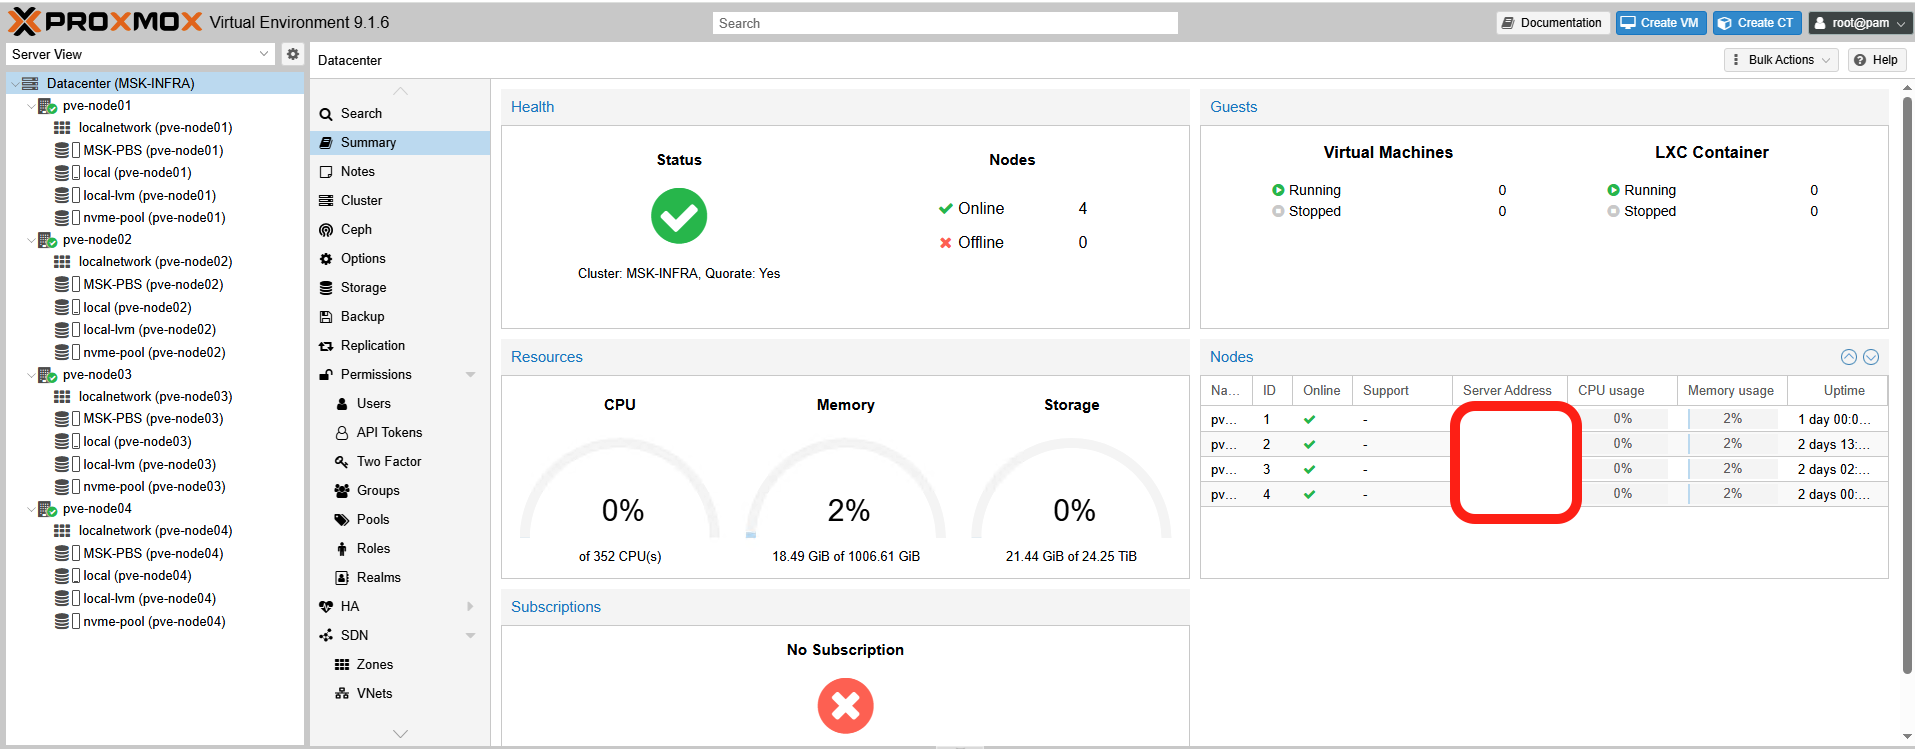Viewport: 1915px width, 749px height.
Task: Click the Roles icon
Action: tap(342, 549)
